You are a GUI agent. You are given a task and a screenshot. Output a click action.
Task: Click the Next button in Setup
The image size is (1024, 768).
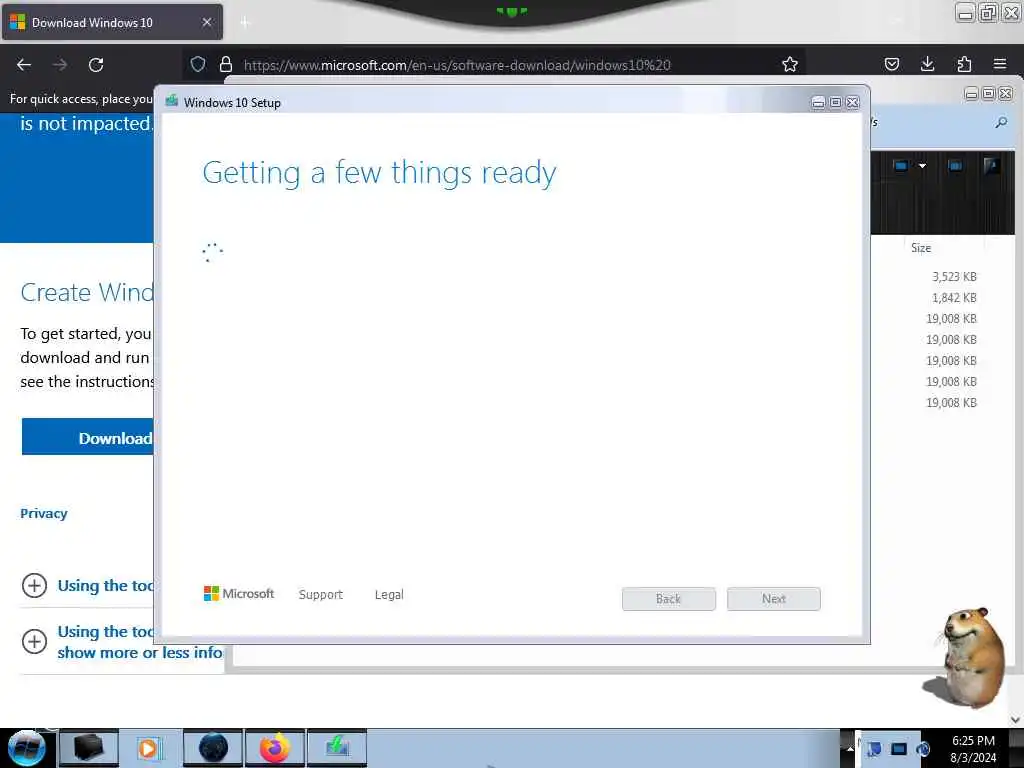[x=774, y=599]
